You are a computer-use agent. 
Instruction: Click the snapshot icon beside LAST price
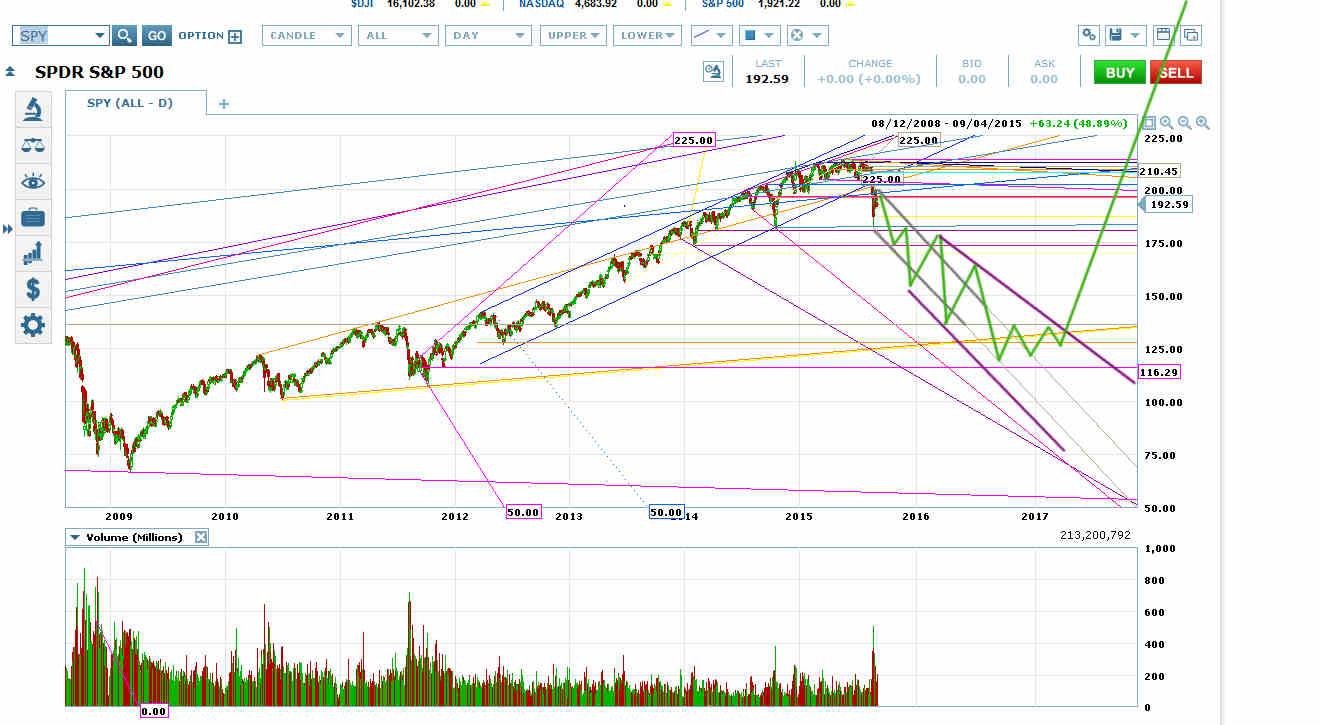click(713, 71)
